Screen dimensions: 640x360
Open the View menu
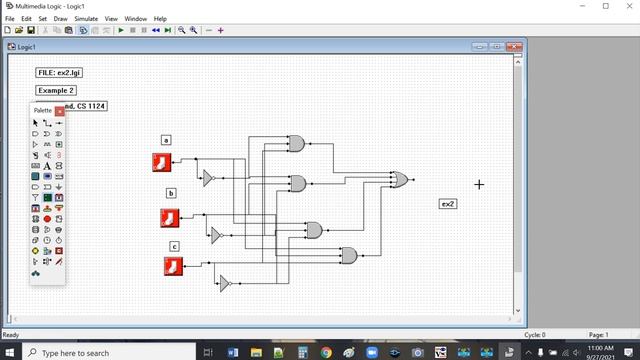point(111,19)
